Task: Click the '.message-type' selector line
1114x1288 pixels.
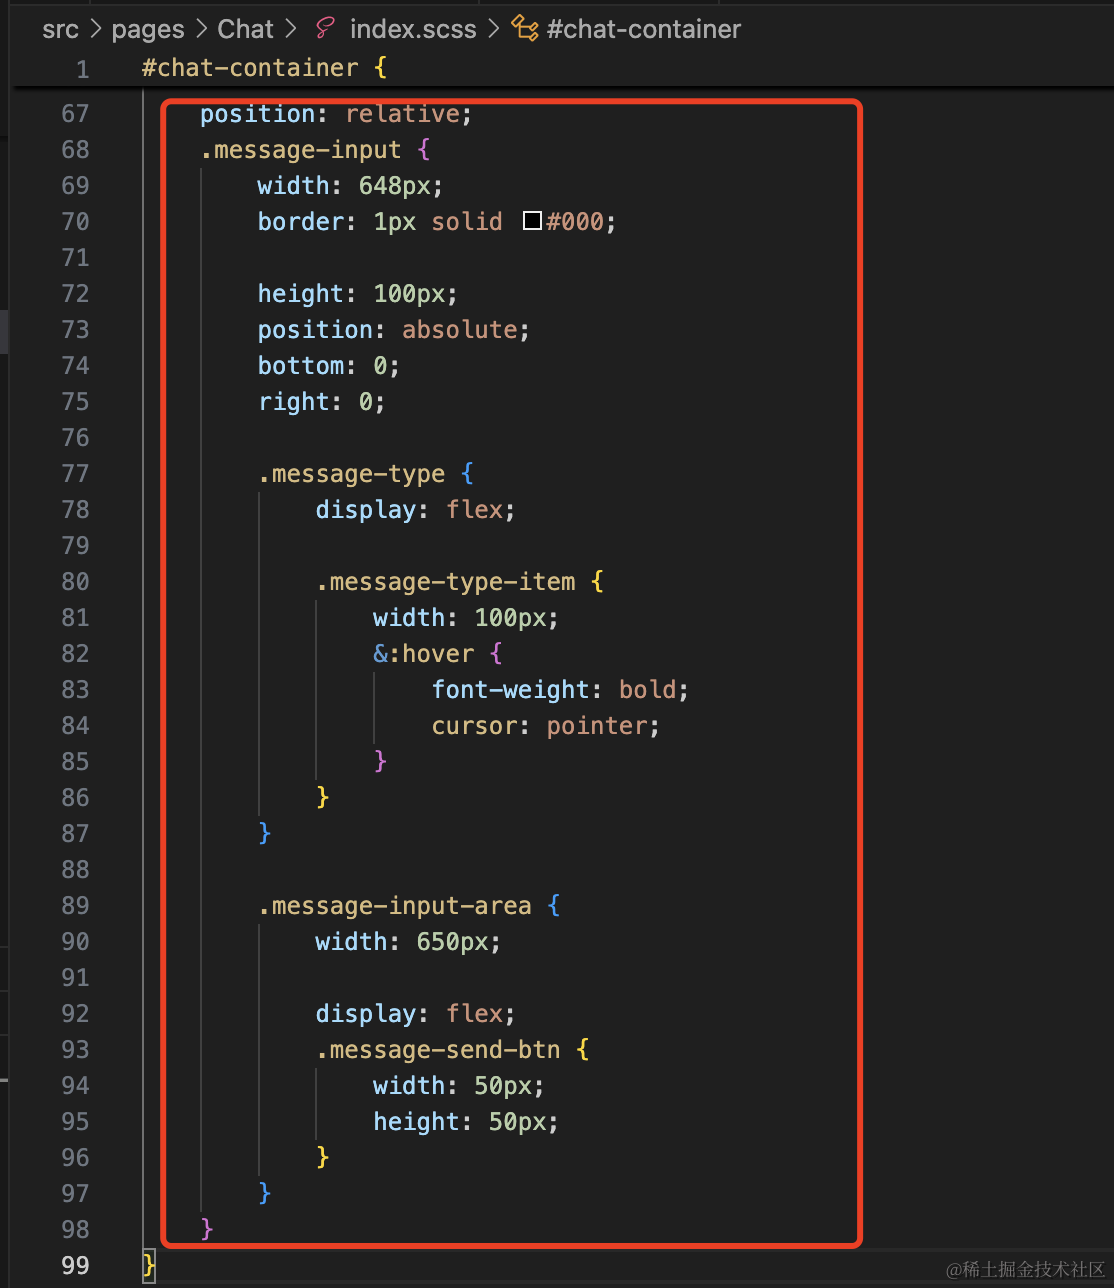Action: (366, 474)
